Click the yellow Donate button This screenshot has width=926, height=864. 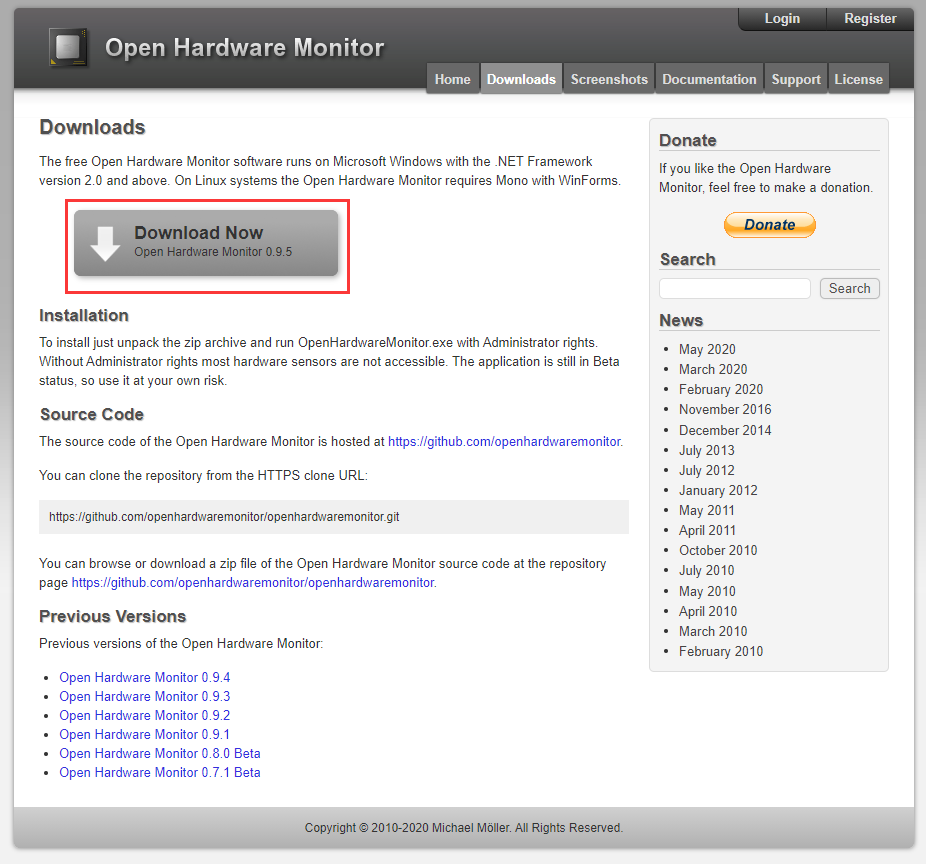click(x=770, y=225)
